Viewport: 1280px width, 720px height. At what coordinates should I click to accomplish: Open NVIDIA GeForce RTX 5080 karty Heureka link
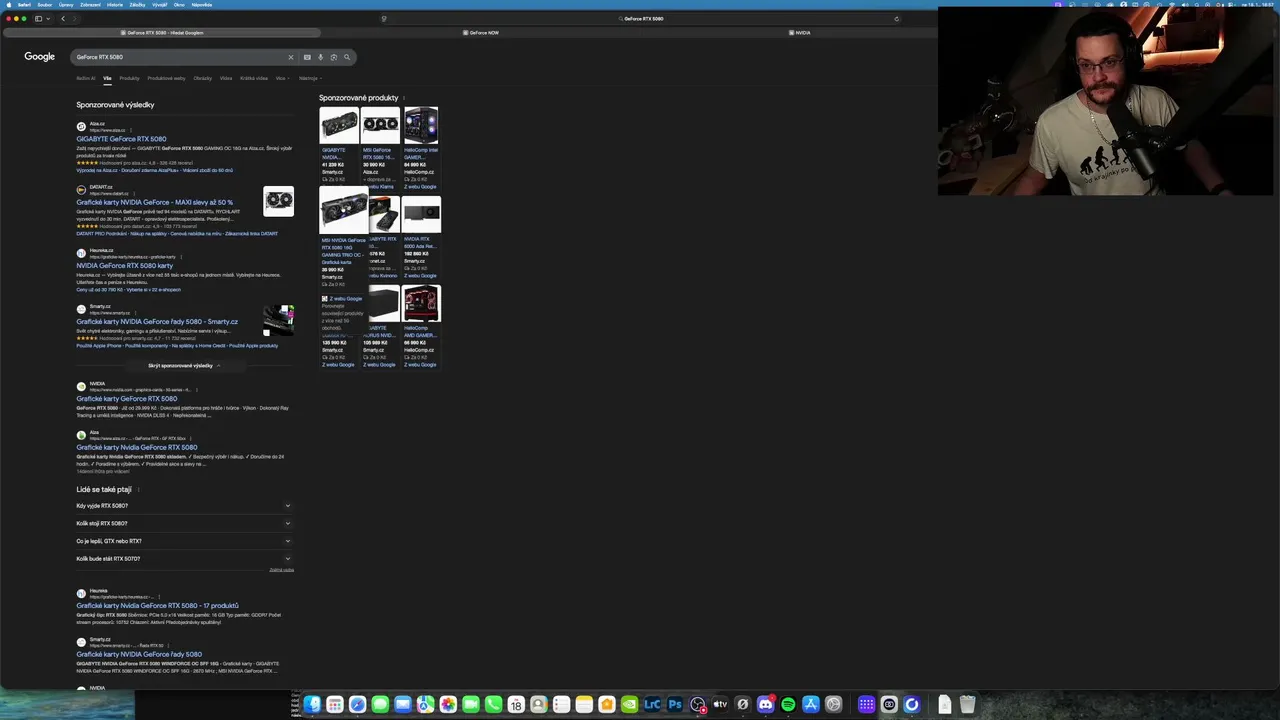tap(124, 266)
